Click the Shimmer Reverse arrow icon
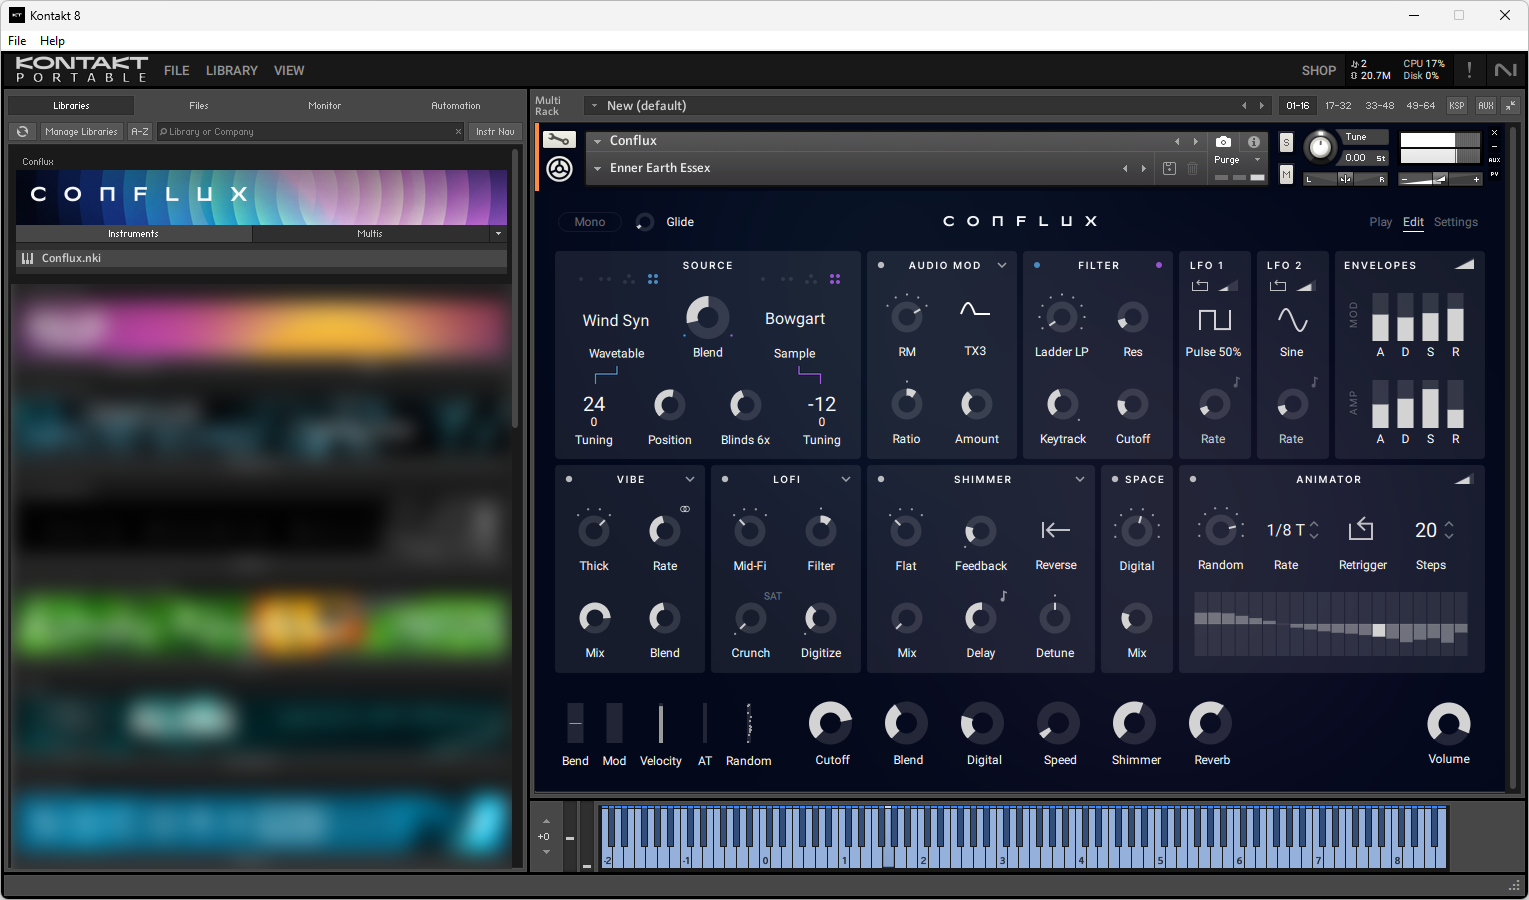 click(1056, 530)
